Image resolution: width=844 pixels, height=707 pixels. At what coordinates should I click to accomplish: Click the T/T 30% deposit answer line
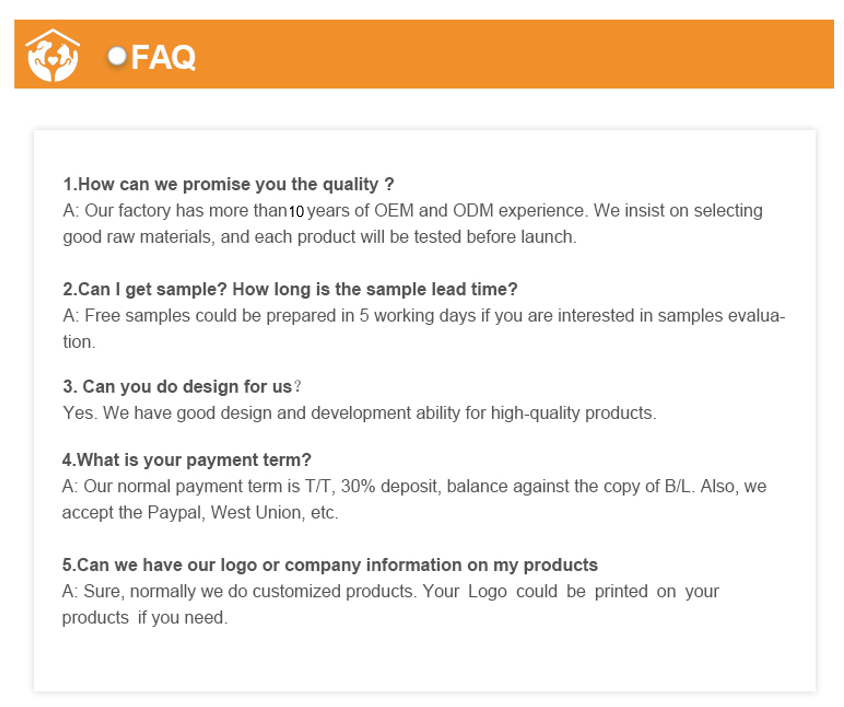point(414,487)
